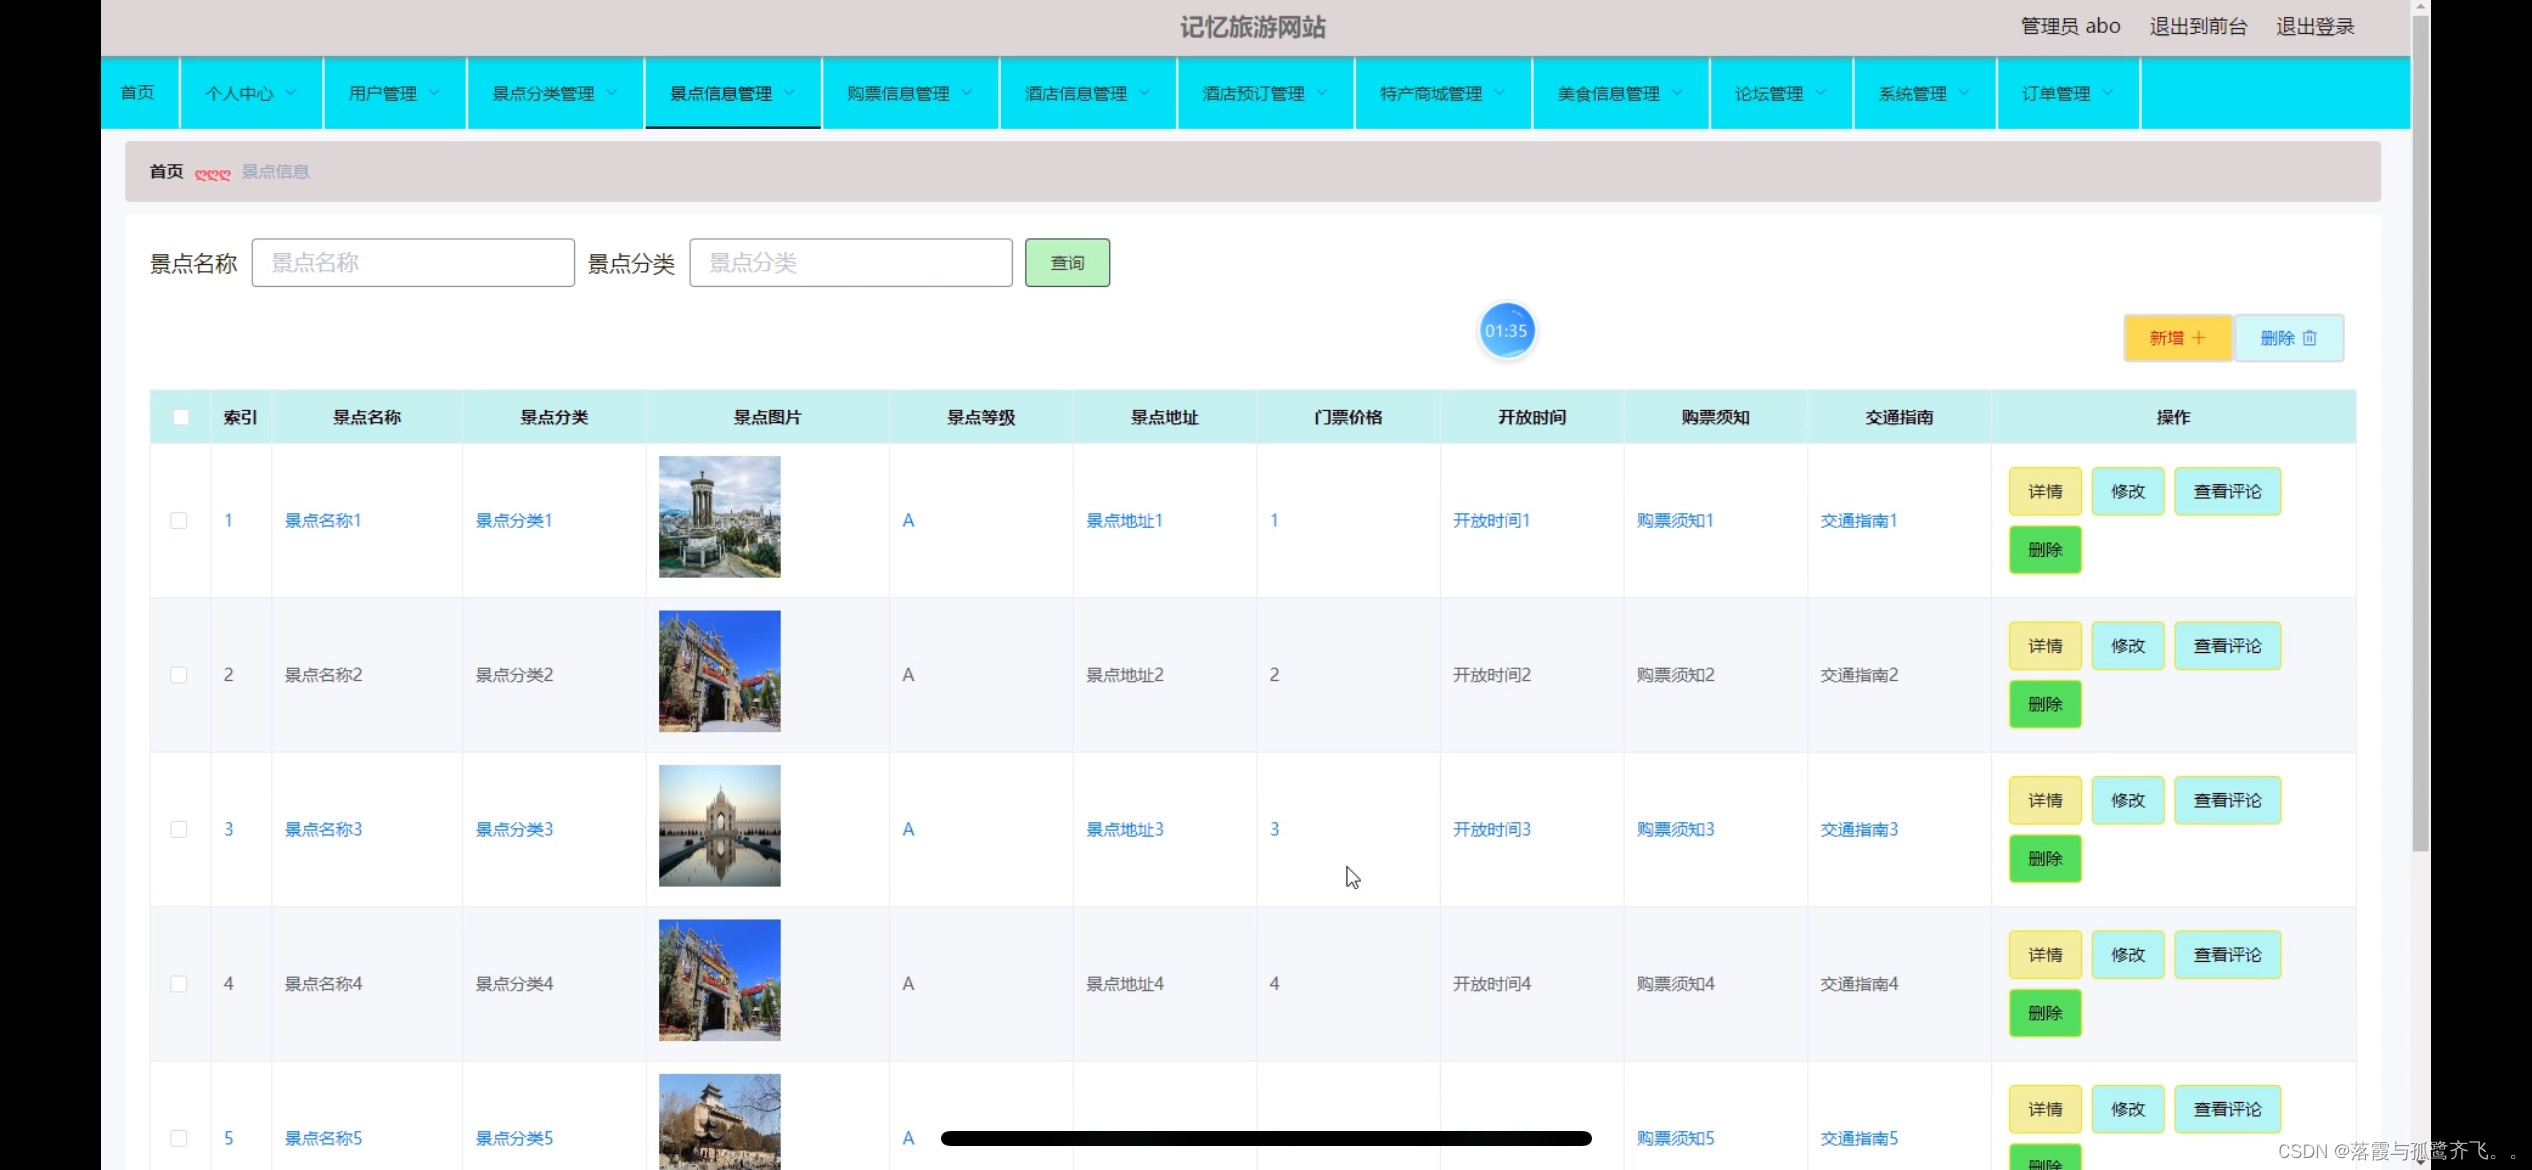Click 退出到前台 link
This screenshot has width=2532, height=1170.
point(2198,27)
